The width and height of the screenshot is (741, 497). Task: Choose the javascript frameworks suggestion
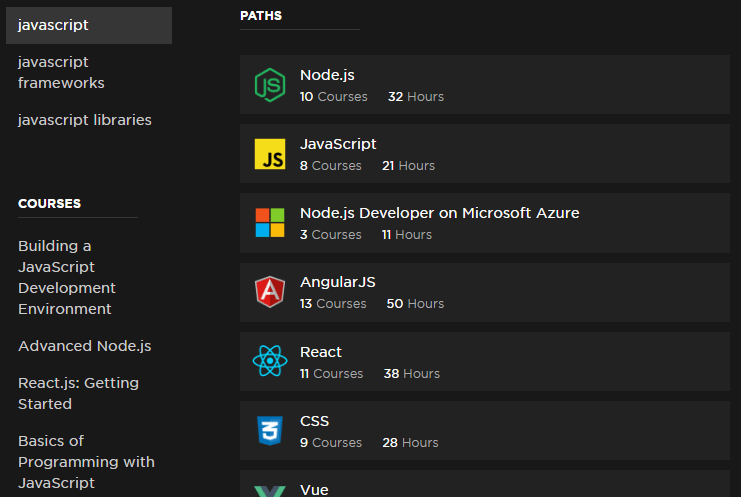[61, 72]
